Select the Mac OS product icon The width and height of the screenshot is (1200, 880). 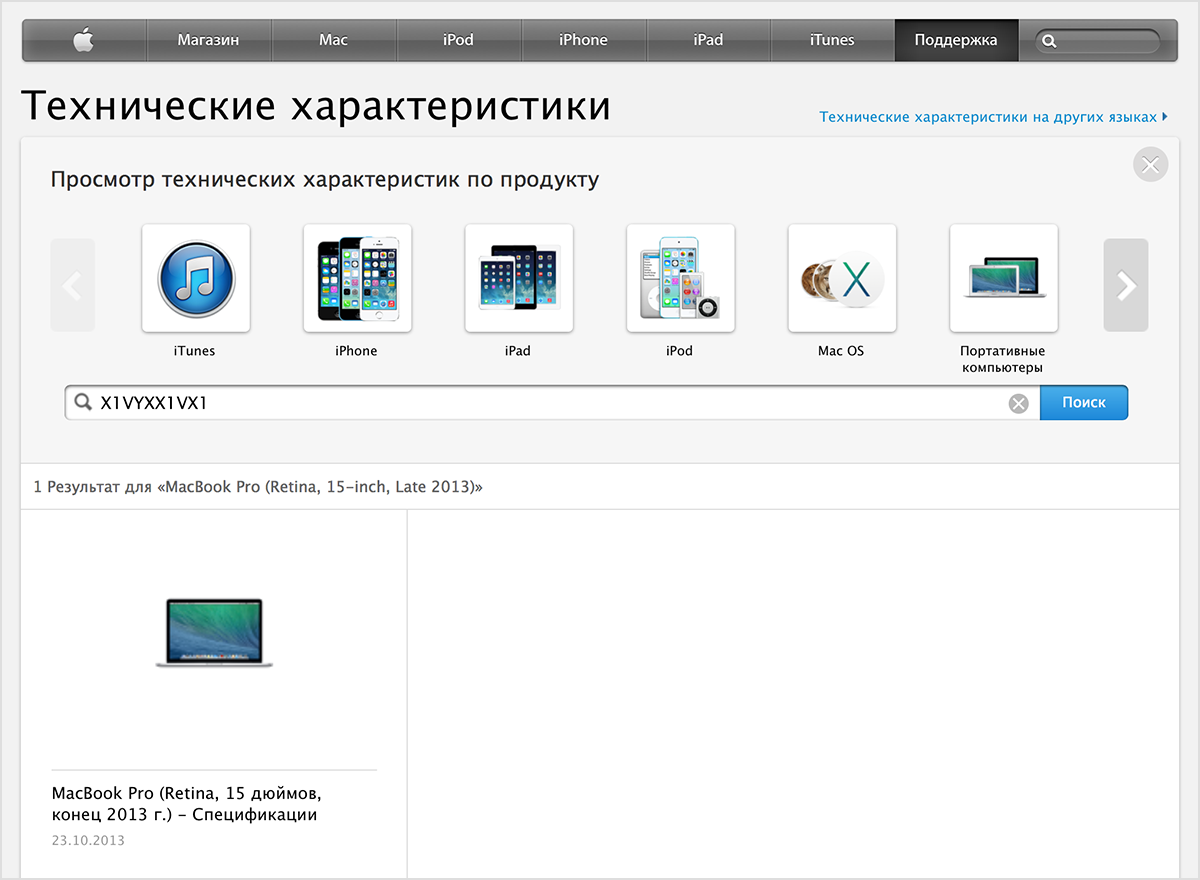(x=841, y=278)
